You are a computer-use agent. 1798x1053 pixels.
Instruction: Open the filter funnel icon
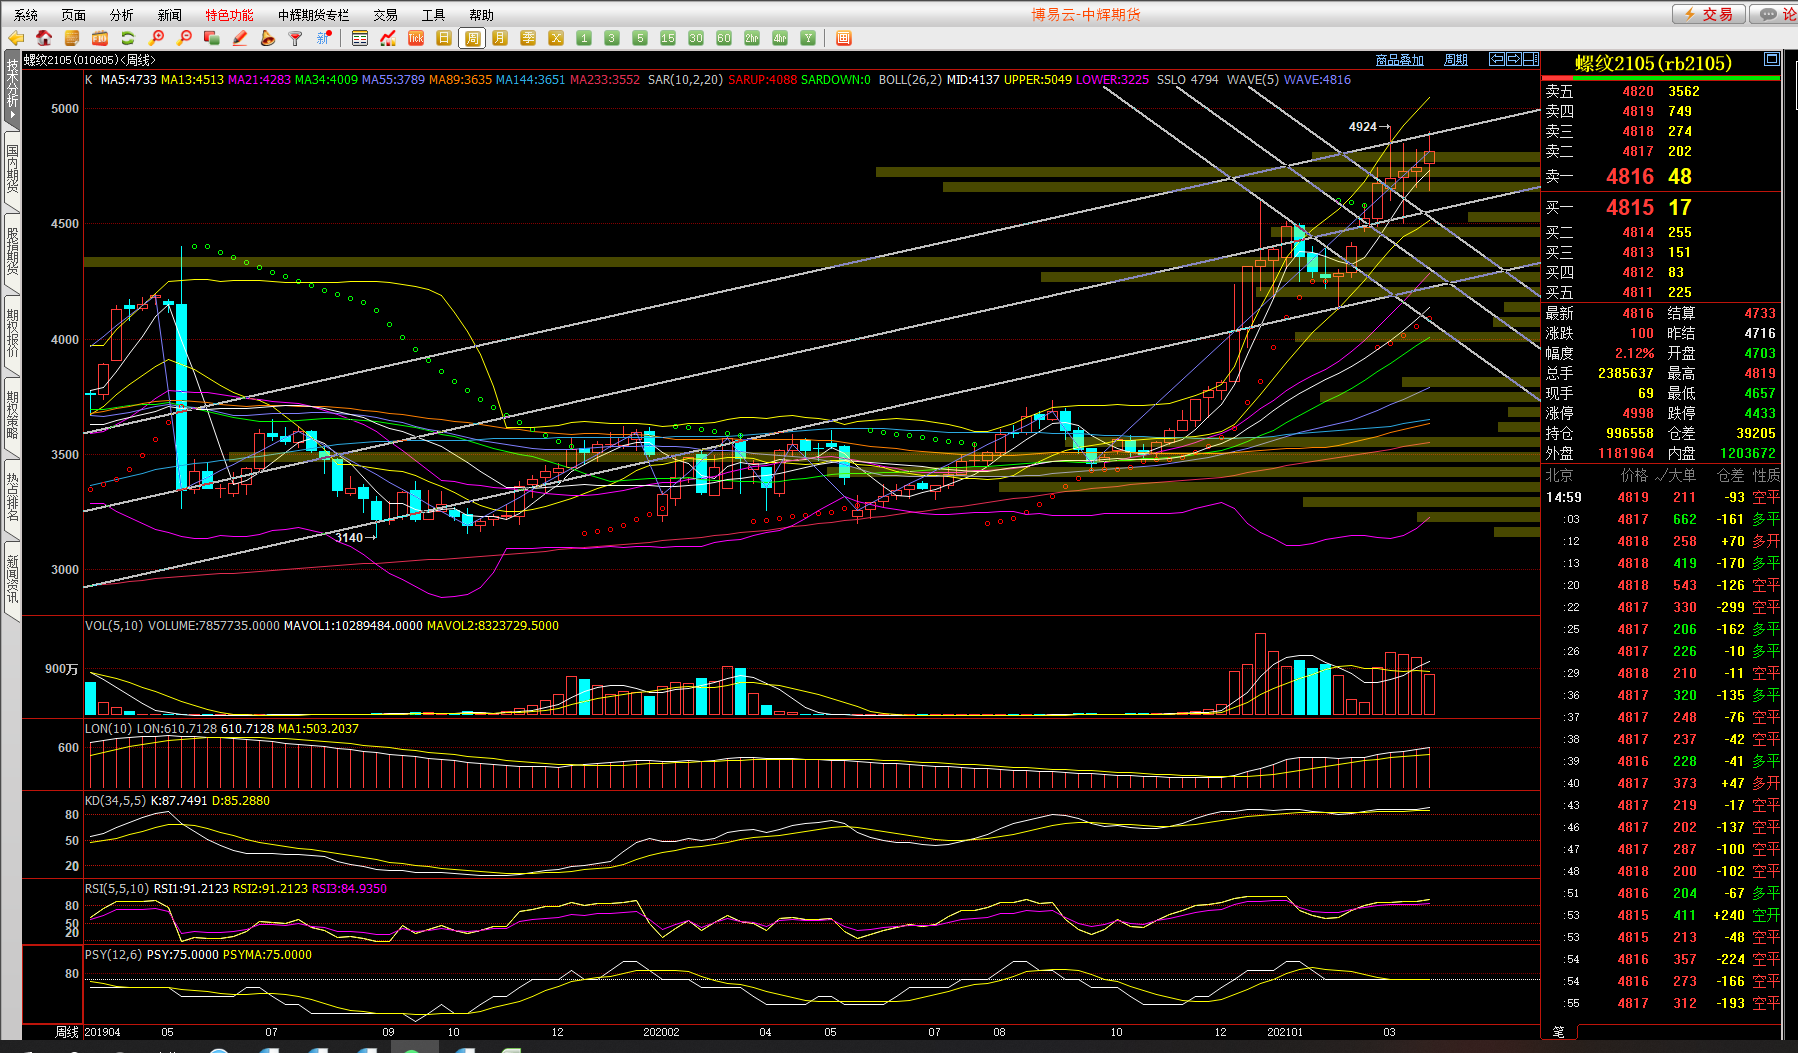click(x=295, y=38)
